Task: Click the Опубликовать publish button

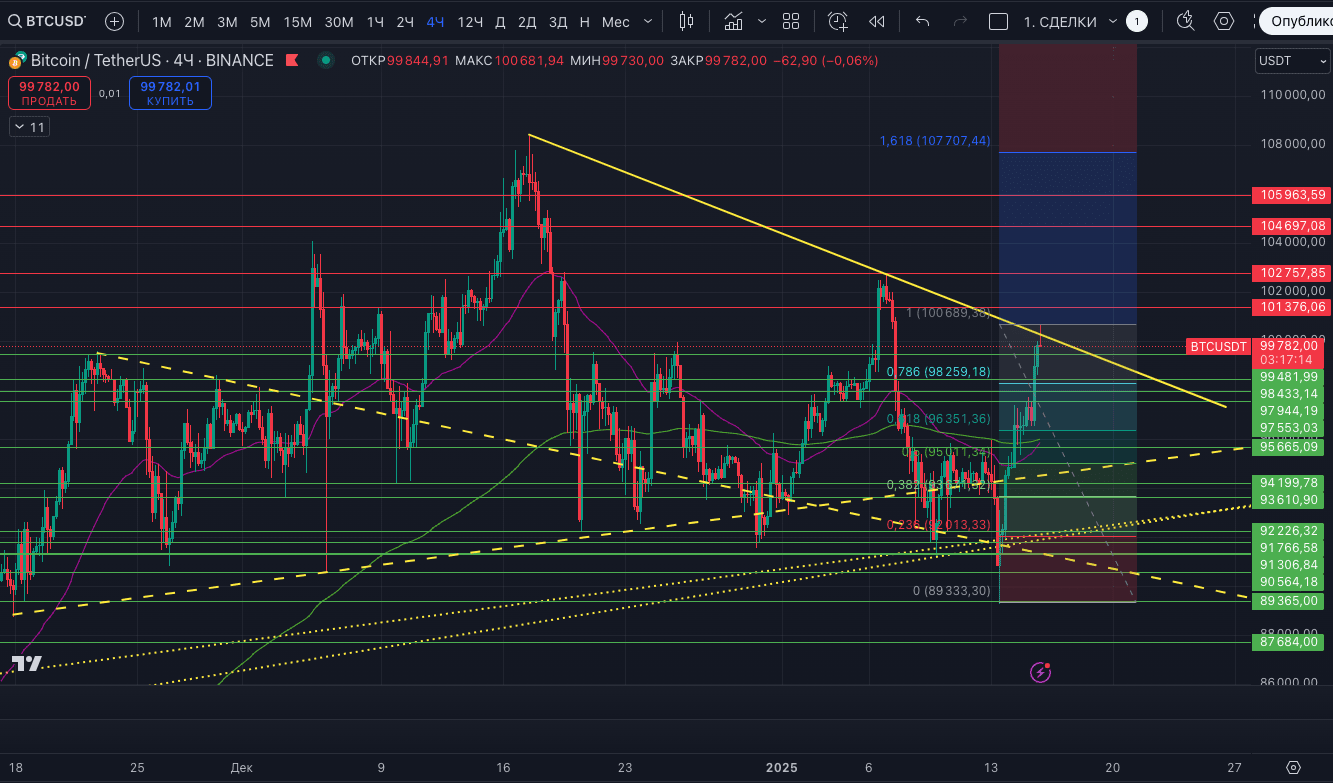Action: pyautogui.click(x=1296, y=21)
